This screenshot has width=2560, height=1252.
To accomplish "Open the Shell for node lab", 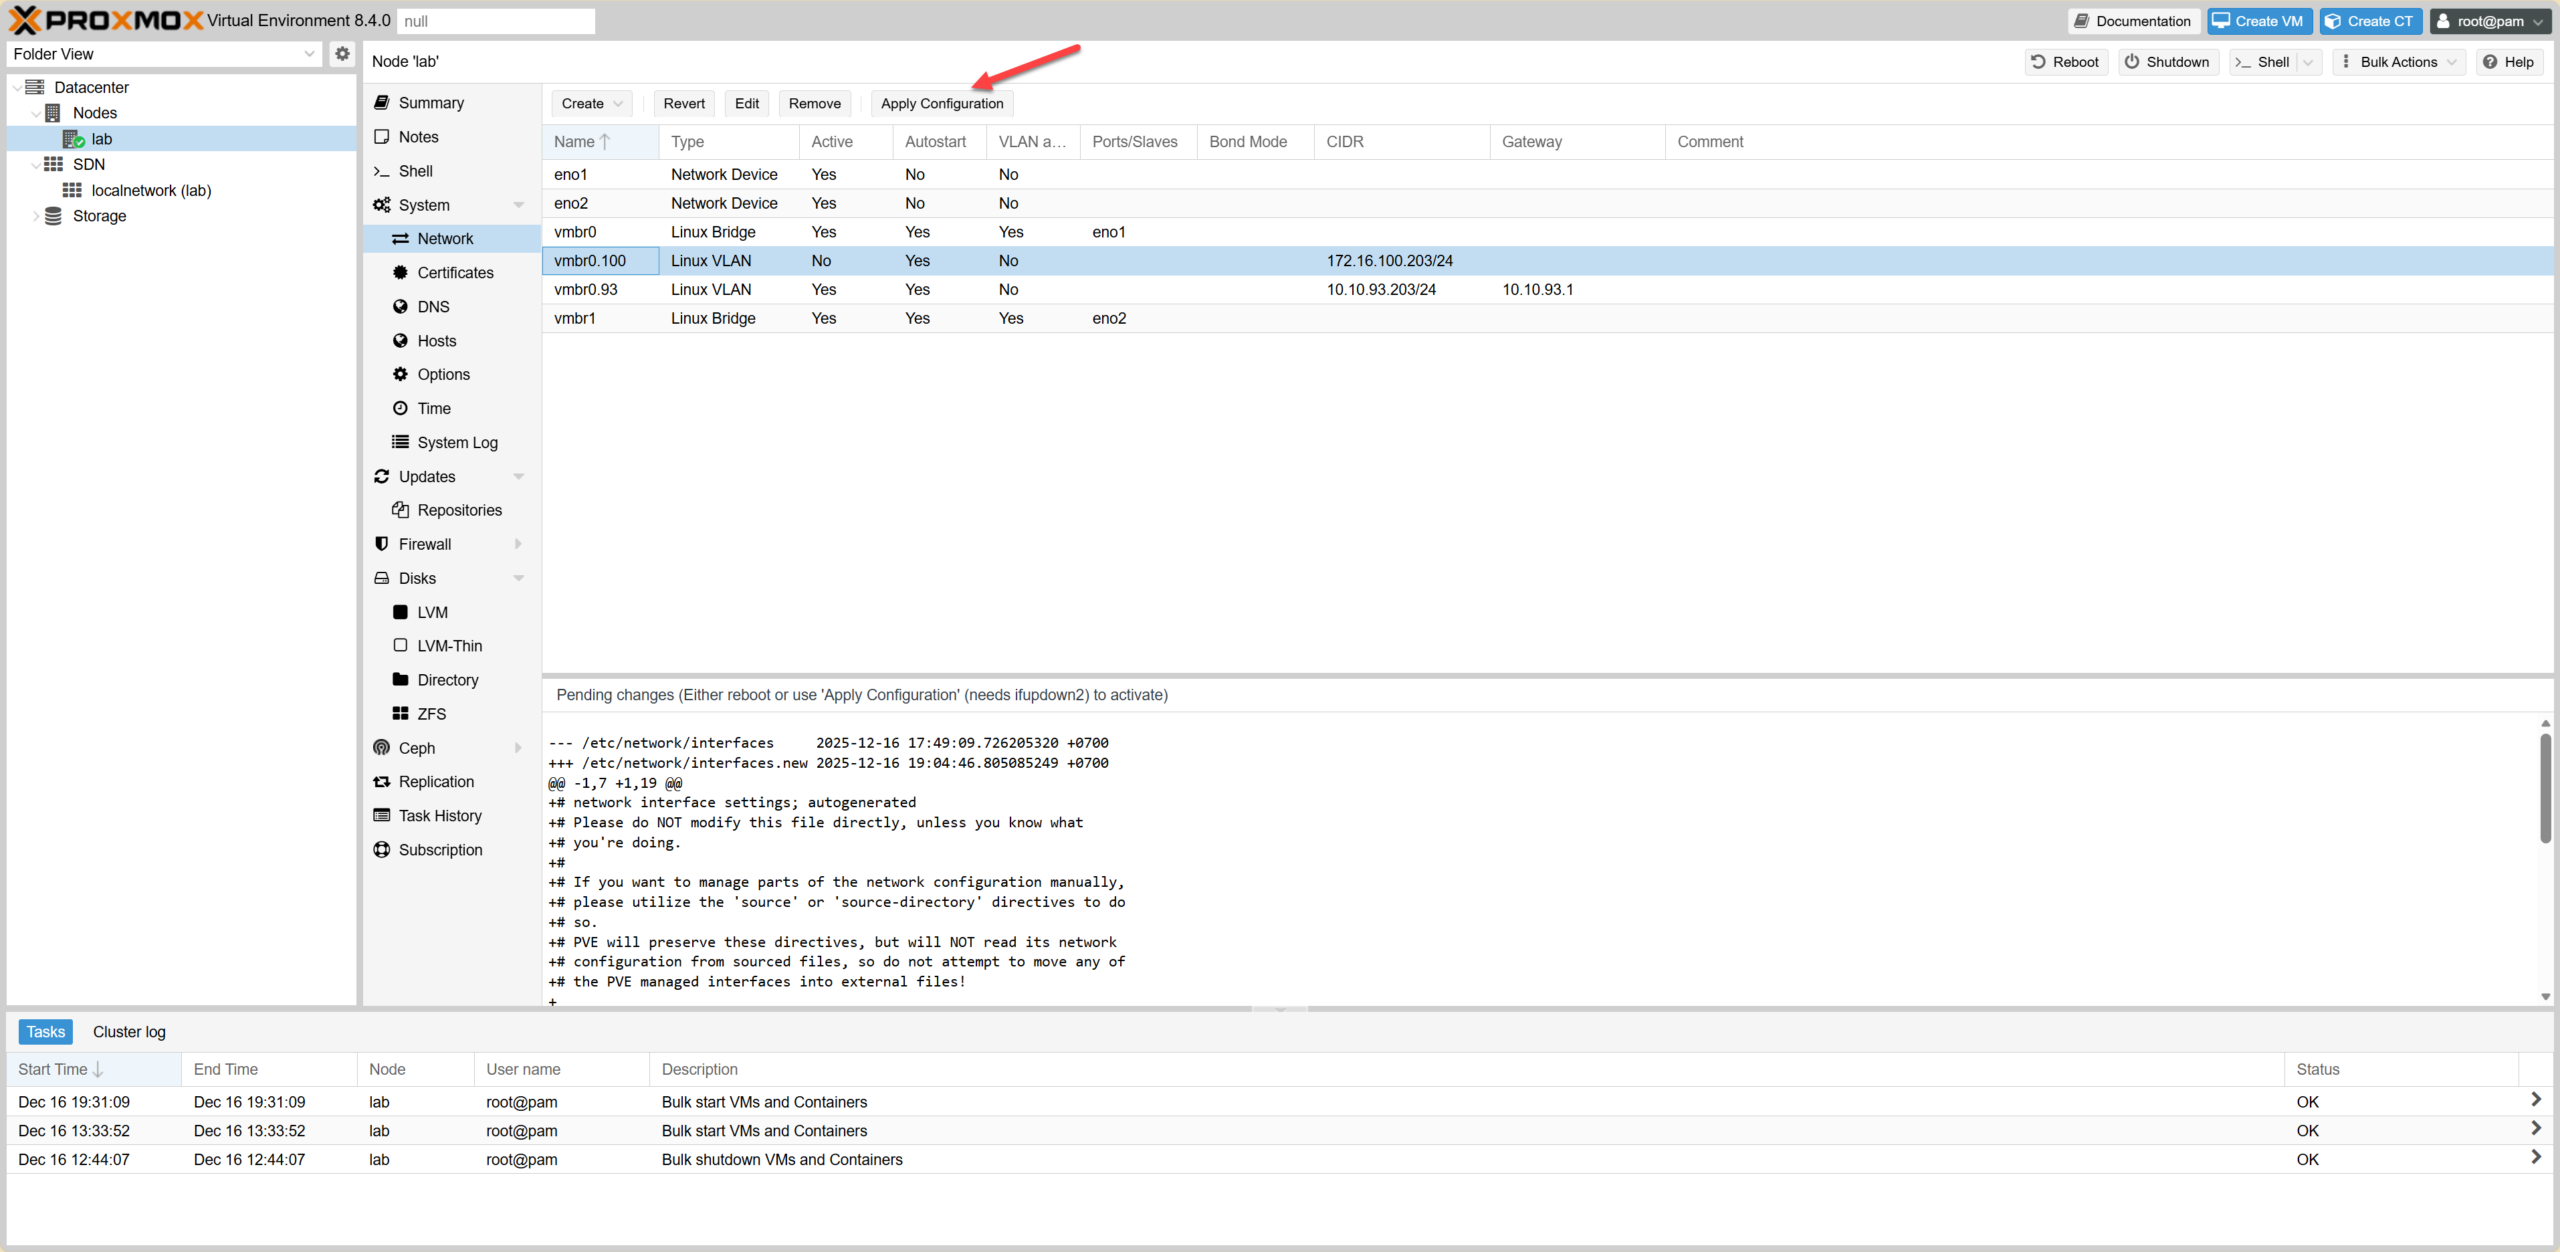I will (414, 170).
